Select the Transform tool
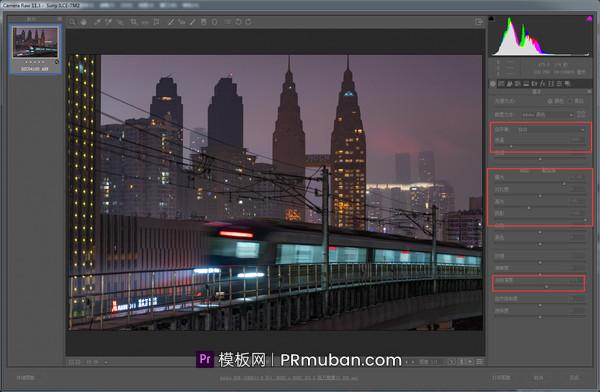 click(x=157, y=22)
